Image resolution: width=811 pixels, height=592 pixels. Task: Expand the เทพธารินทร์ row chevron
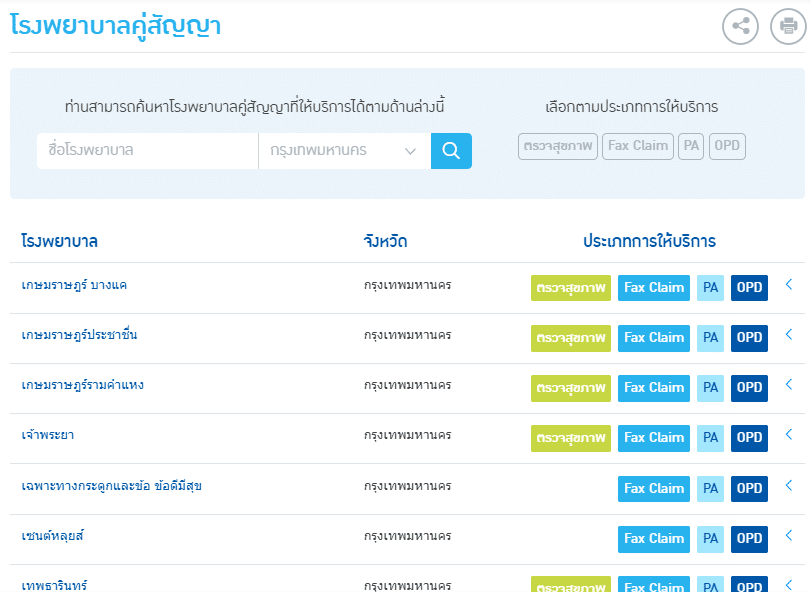(789, 585)
